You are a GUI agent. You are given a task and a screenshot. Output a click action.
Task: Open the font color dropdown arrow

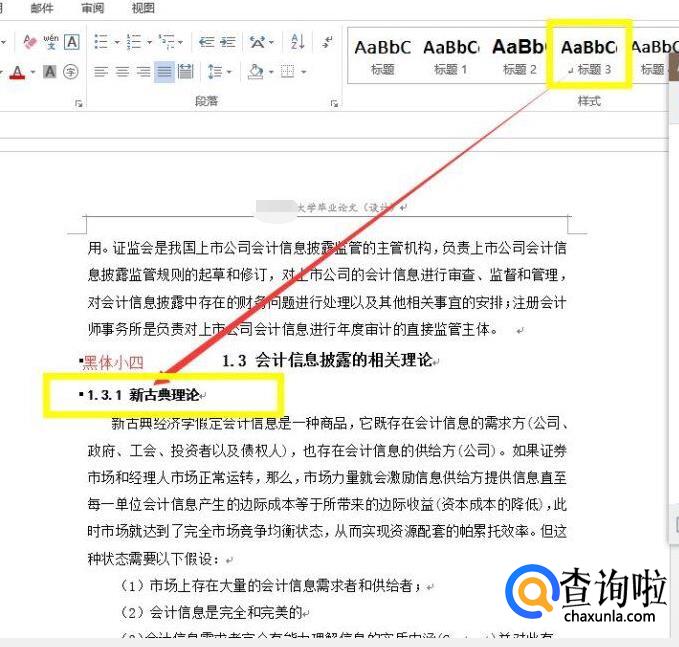[32, 72]
